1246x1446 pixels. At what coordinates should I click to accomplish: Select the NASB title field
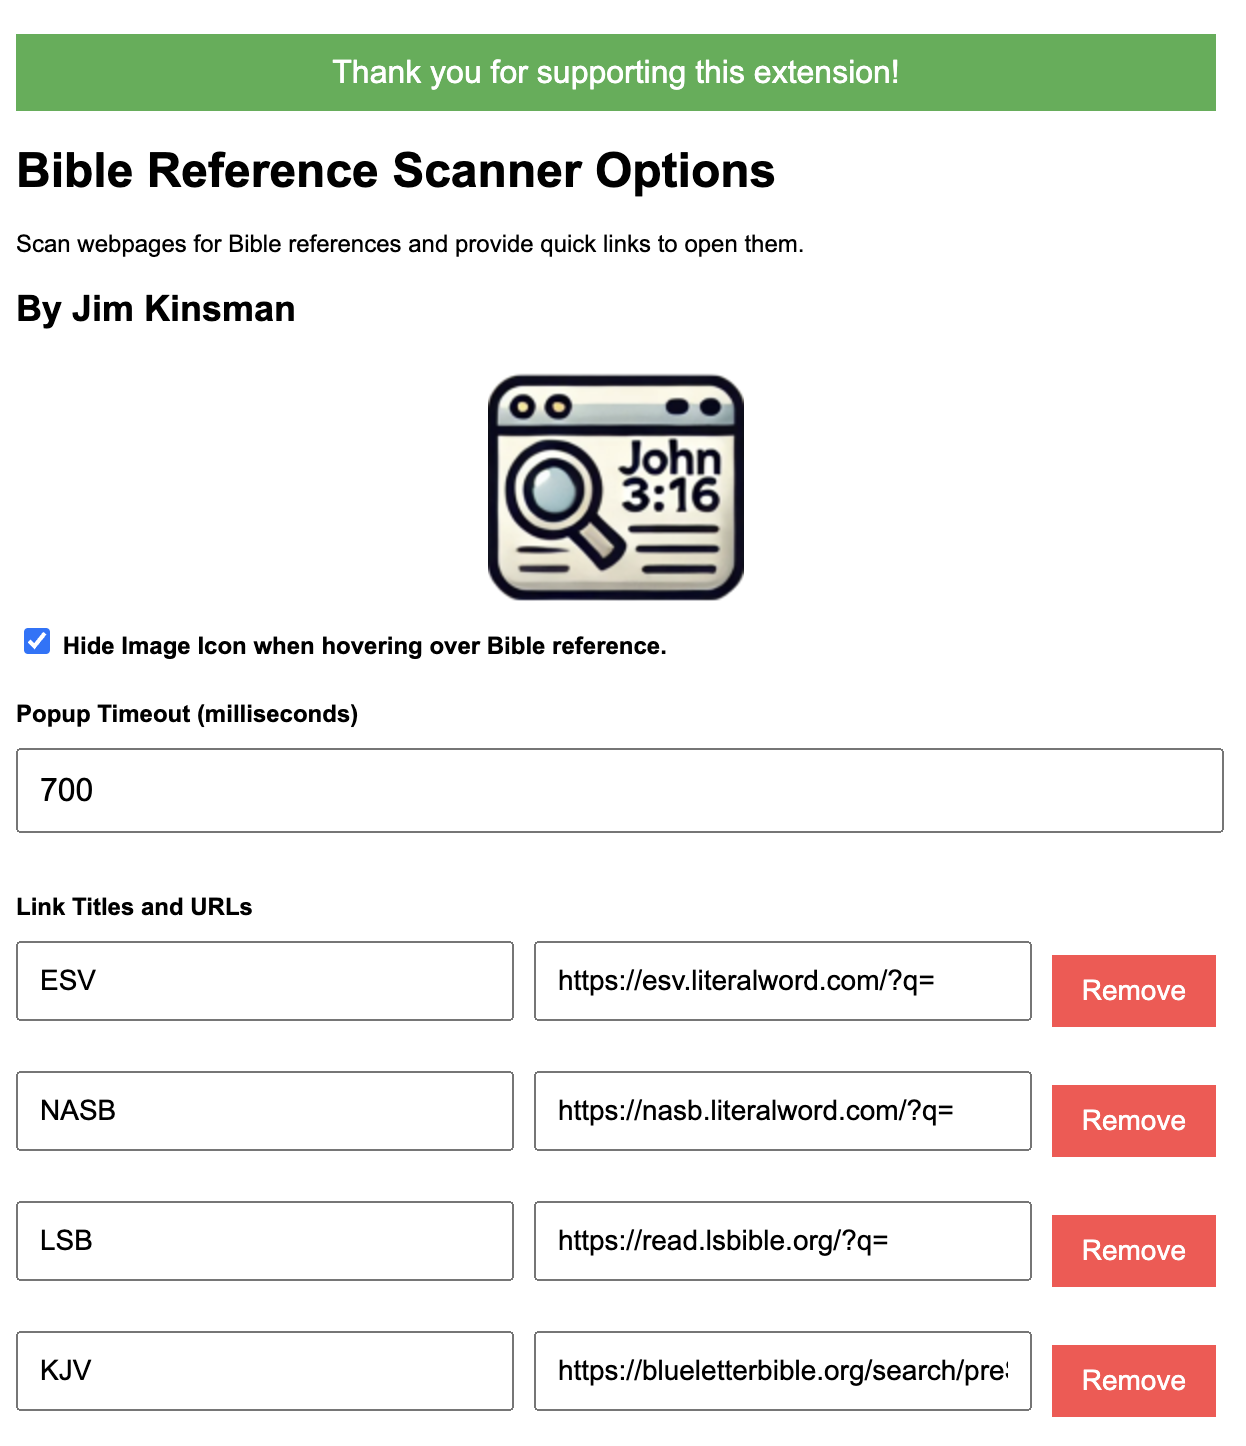click(x=264, y=1111)
